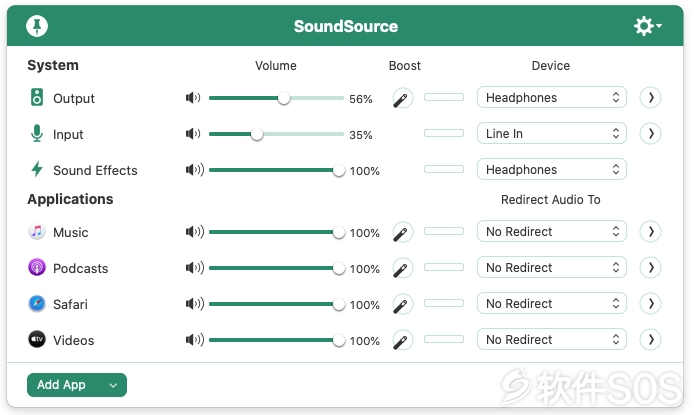Image resolution: width=694 pixels, height=415 pixels.
Task: Click the Music level meter
Action: pos(444,231)
